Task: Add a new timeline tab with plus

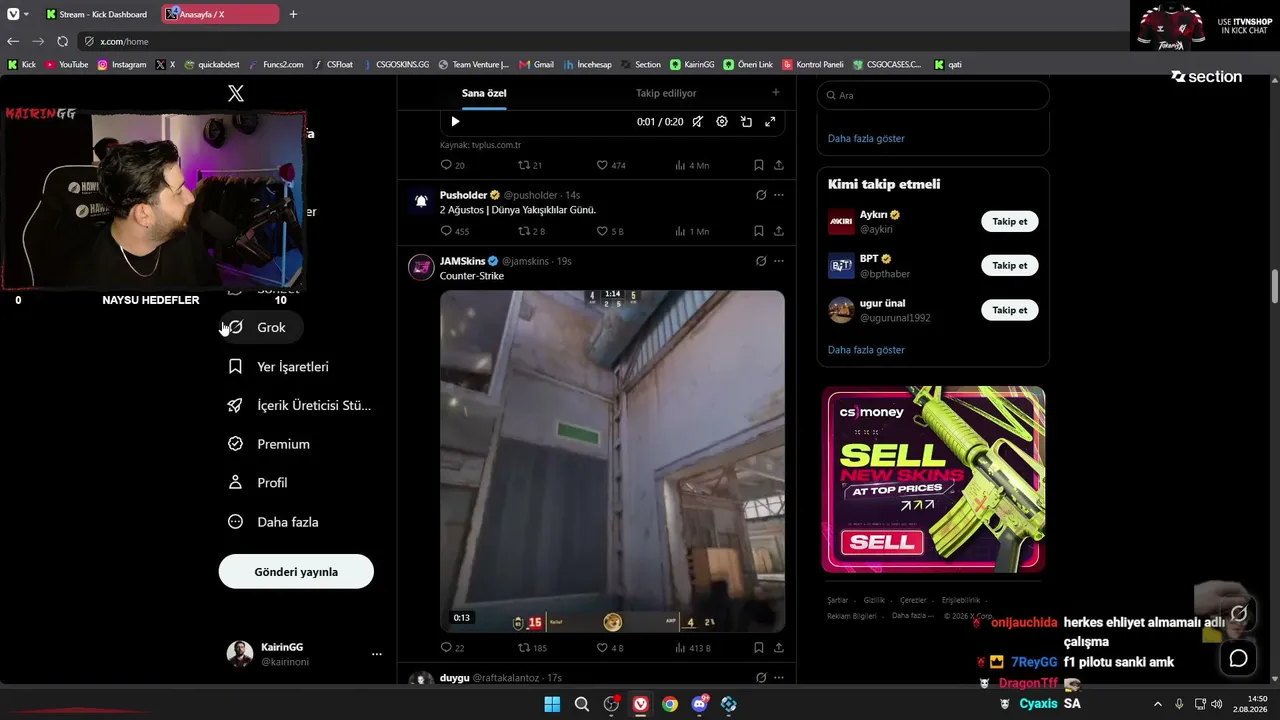Action: (775, 93)
